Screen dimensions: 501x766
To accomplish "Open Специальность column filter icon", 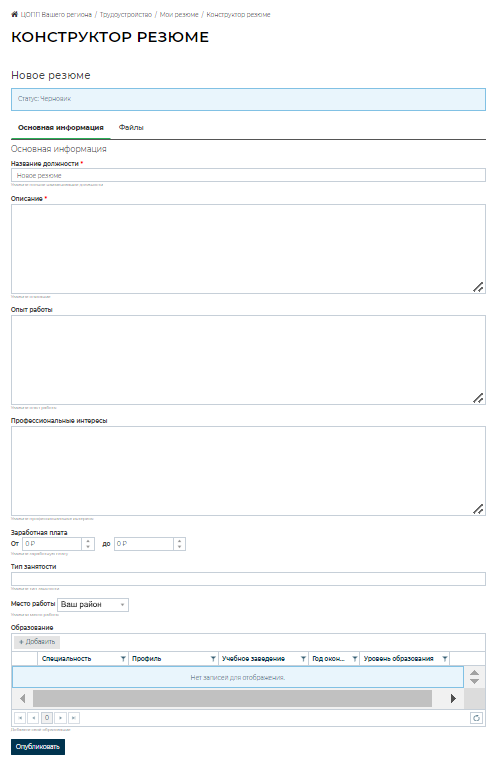I will pyautogui.click(x=123, y=659).
